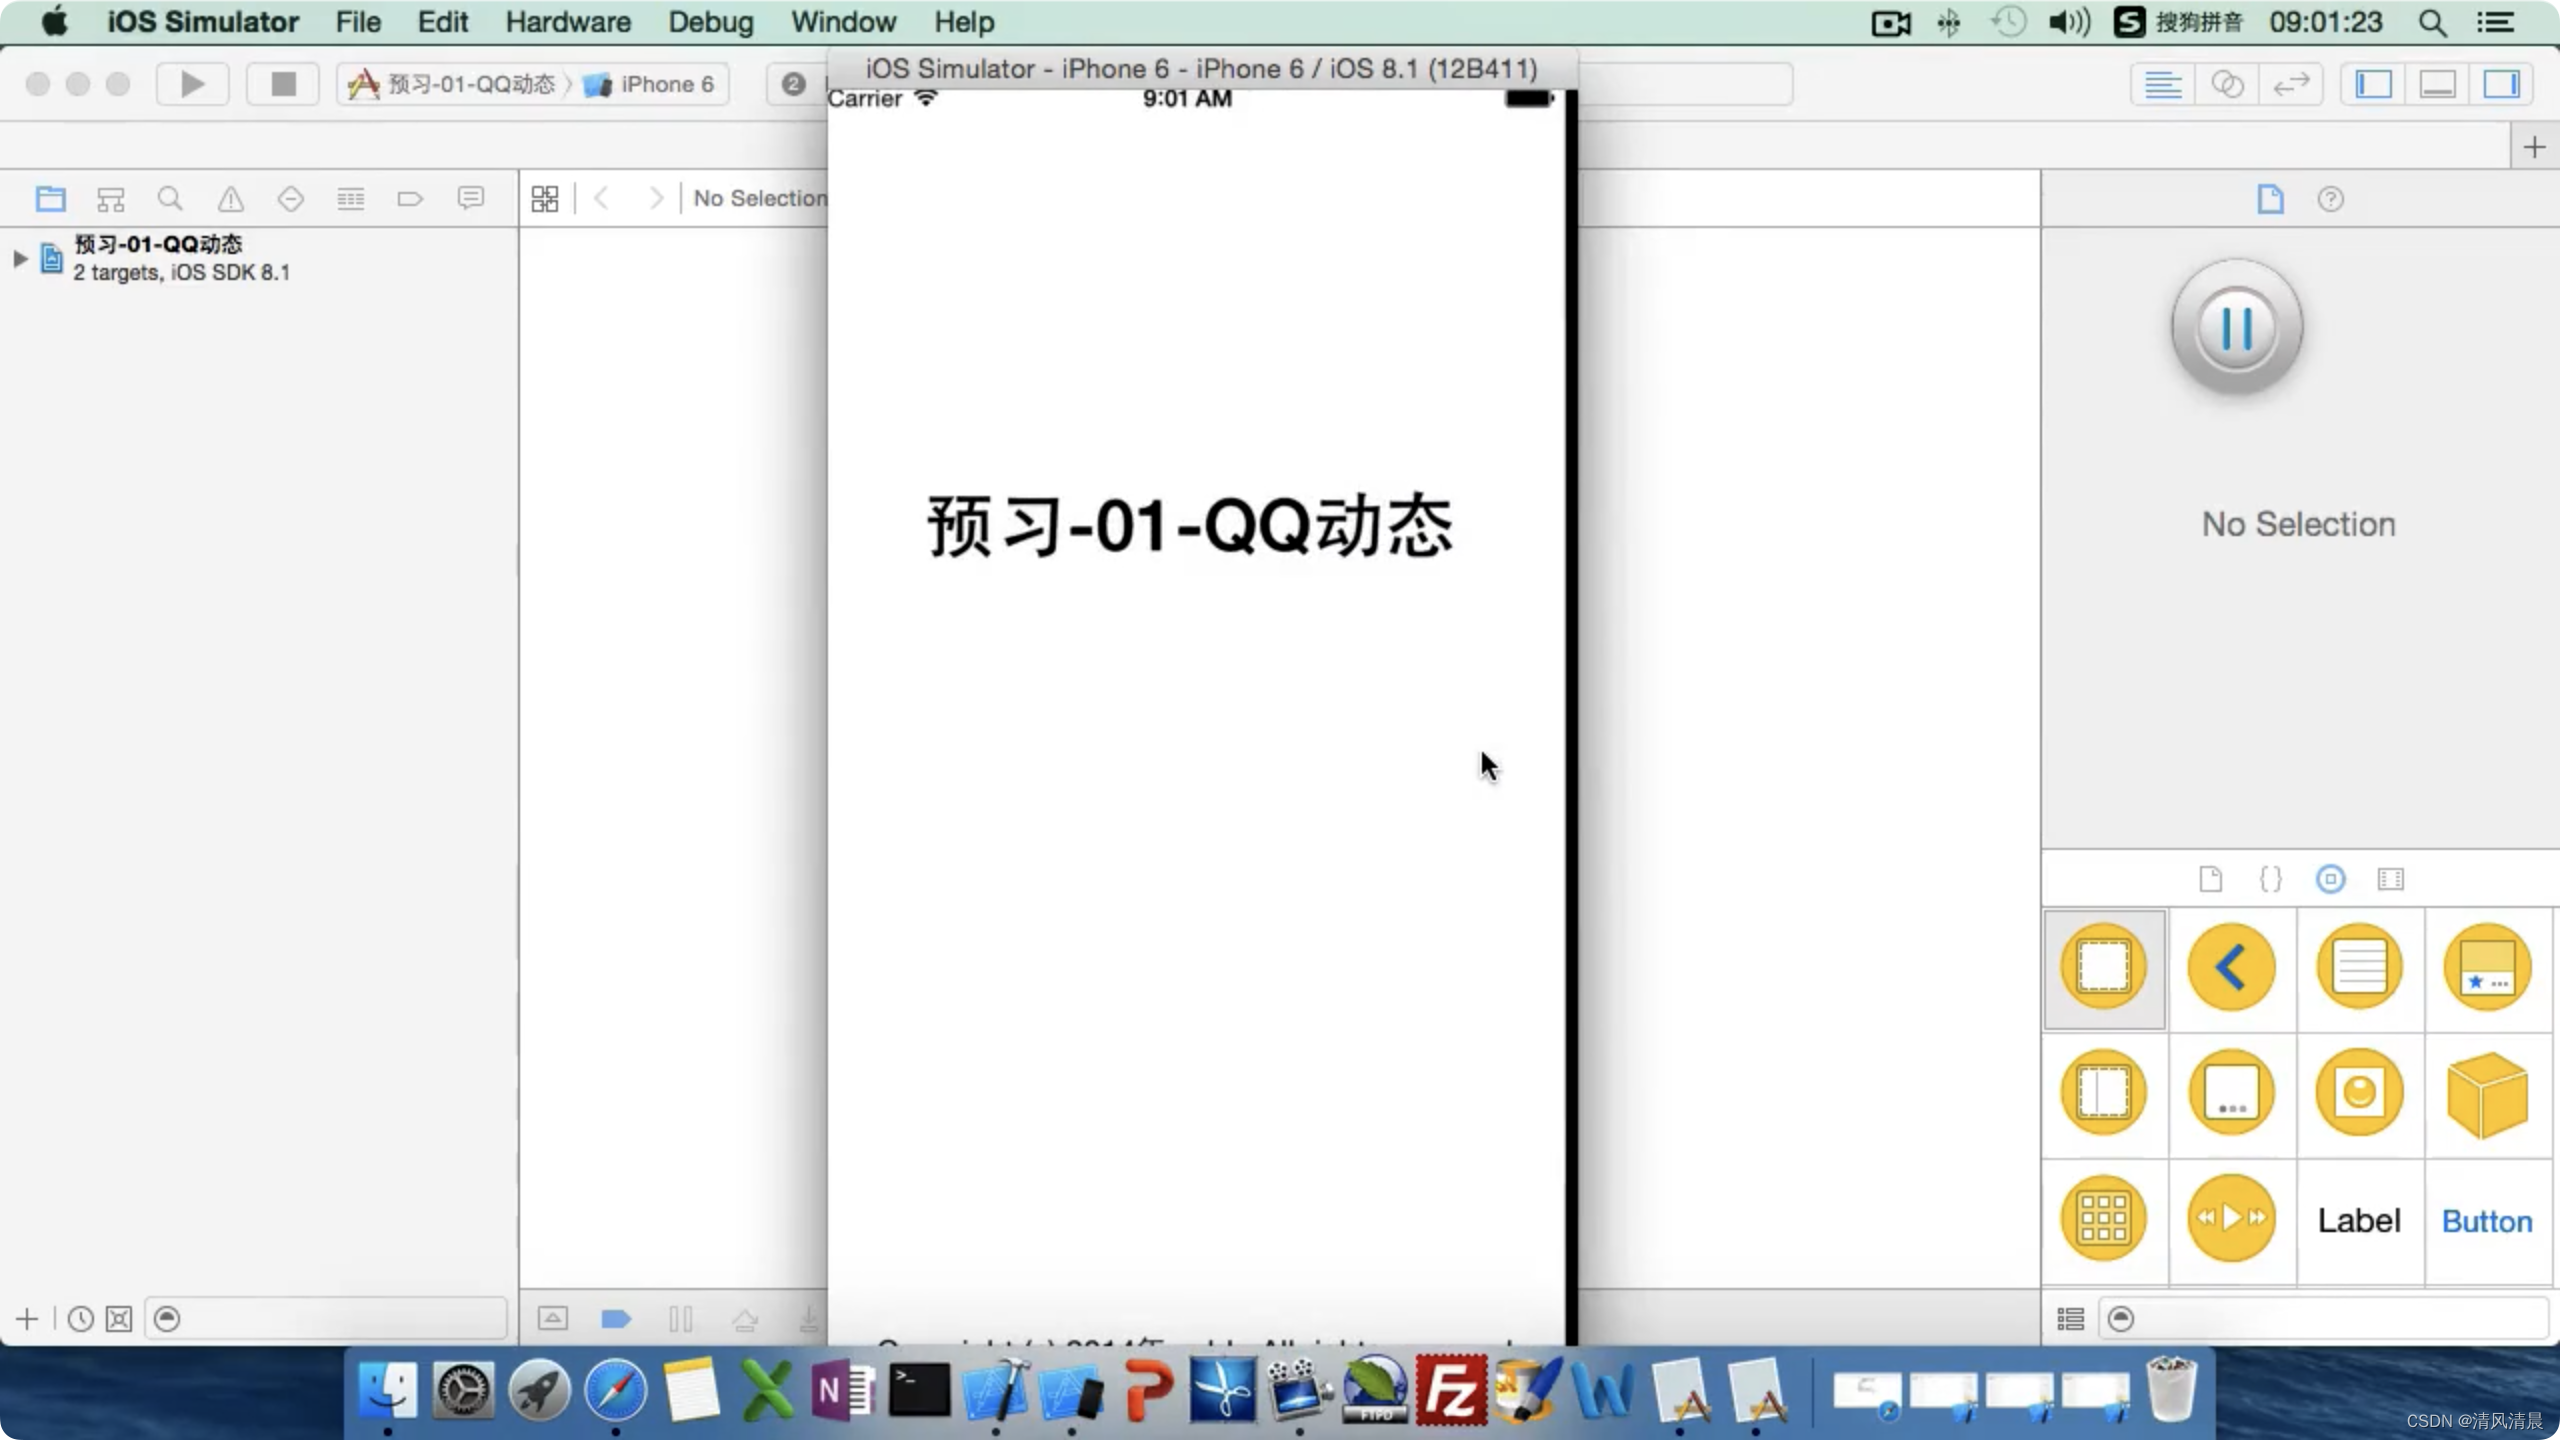Select the GLKit View Controller object

(x=2359, y=1093)
